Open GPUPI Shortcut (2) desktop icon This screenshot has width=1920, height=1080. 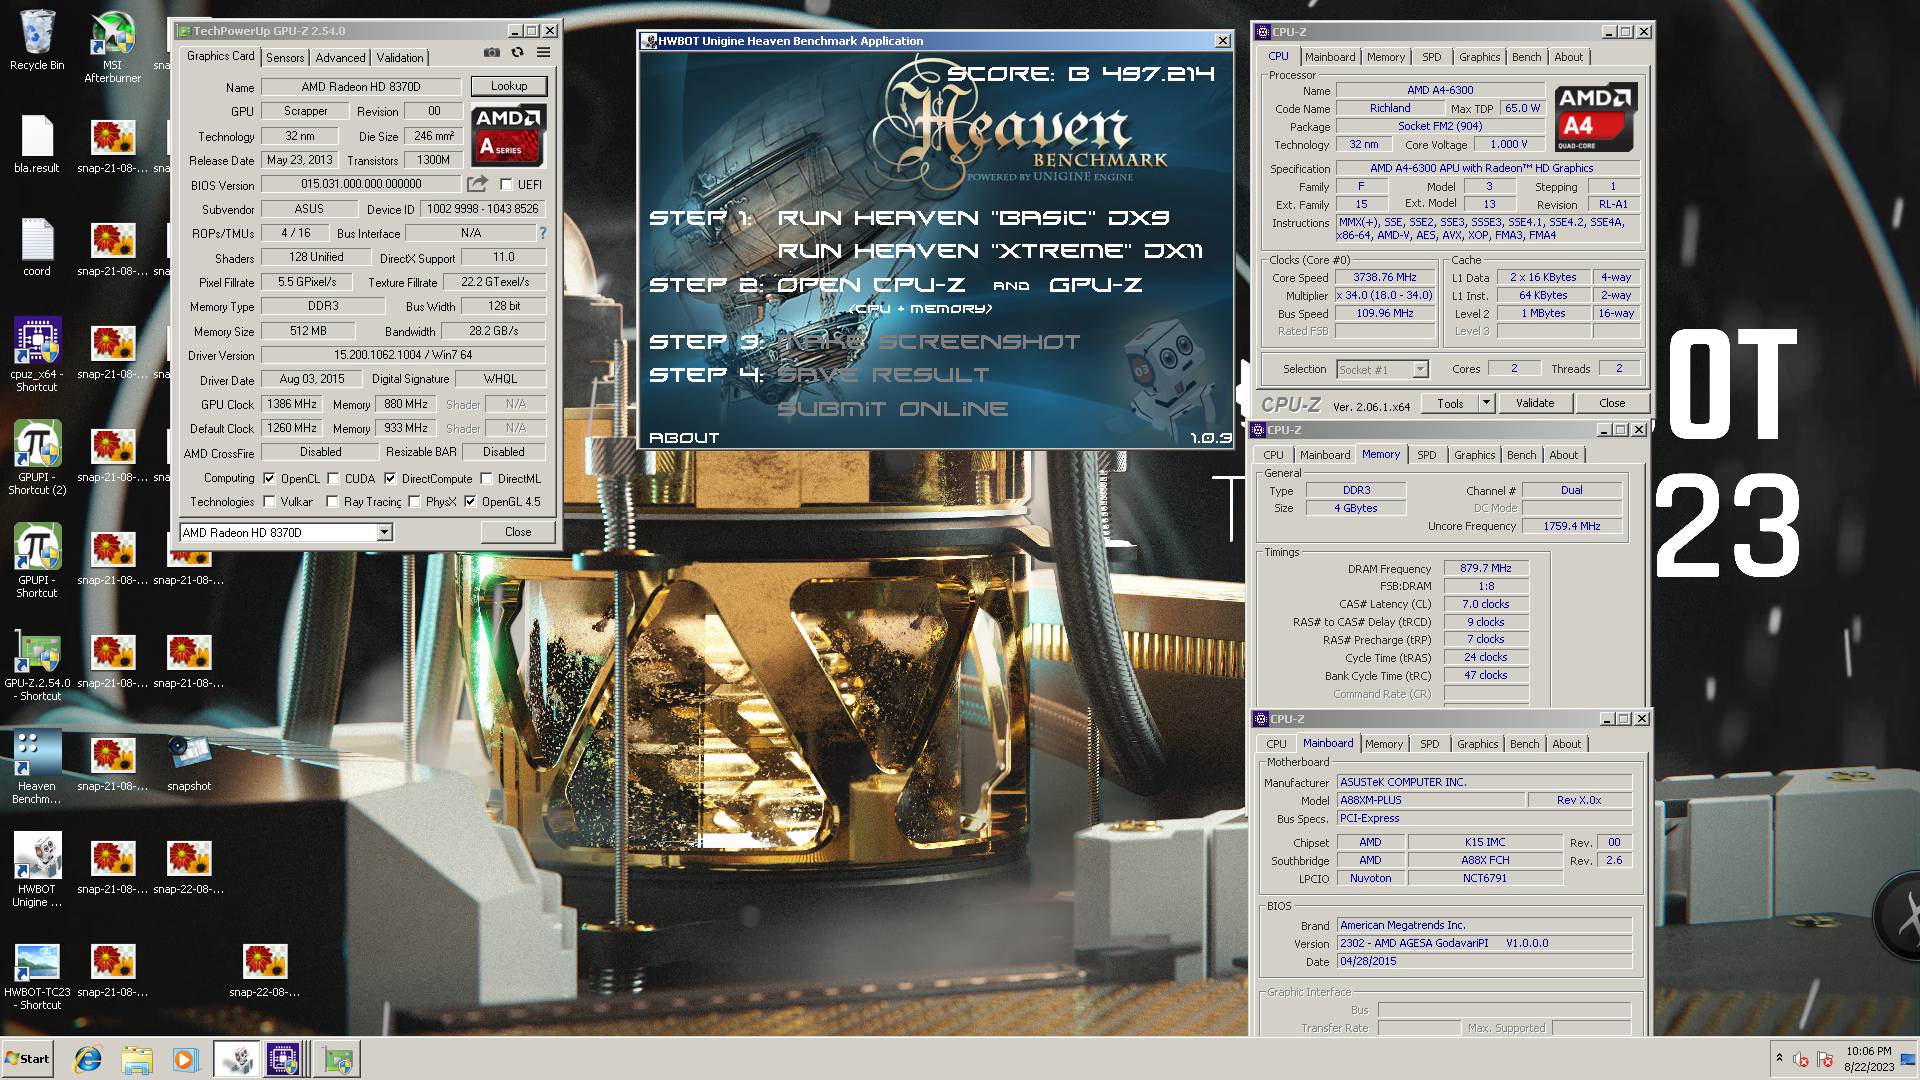pyautogui.click(x=37, y=458)
